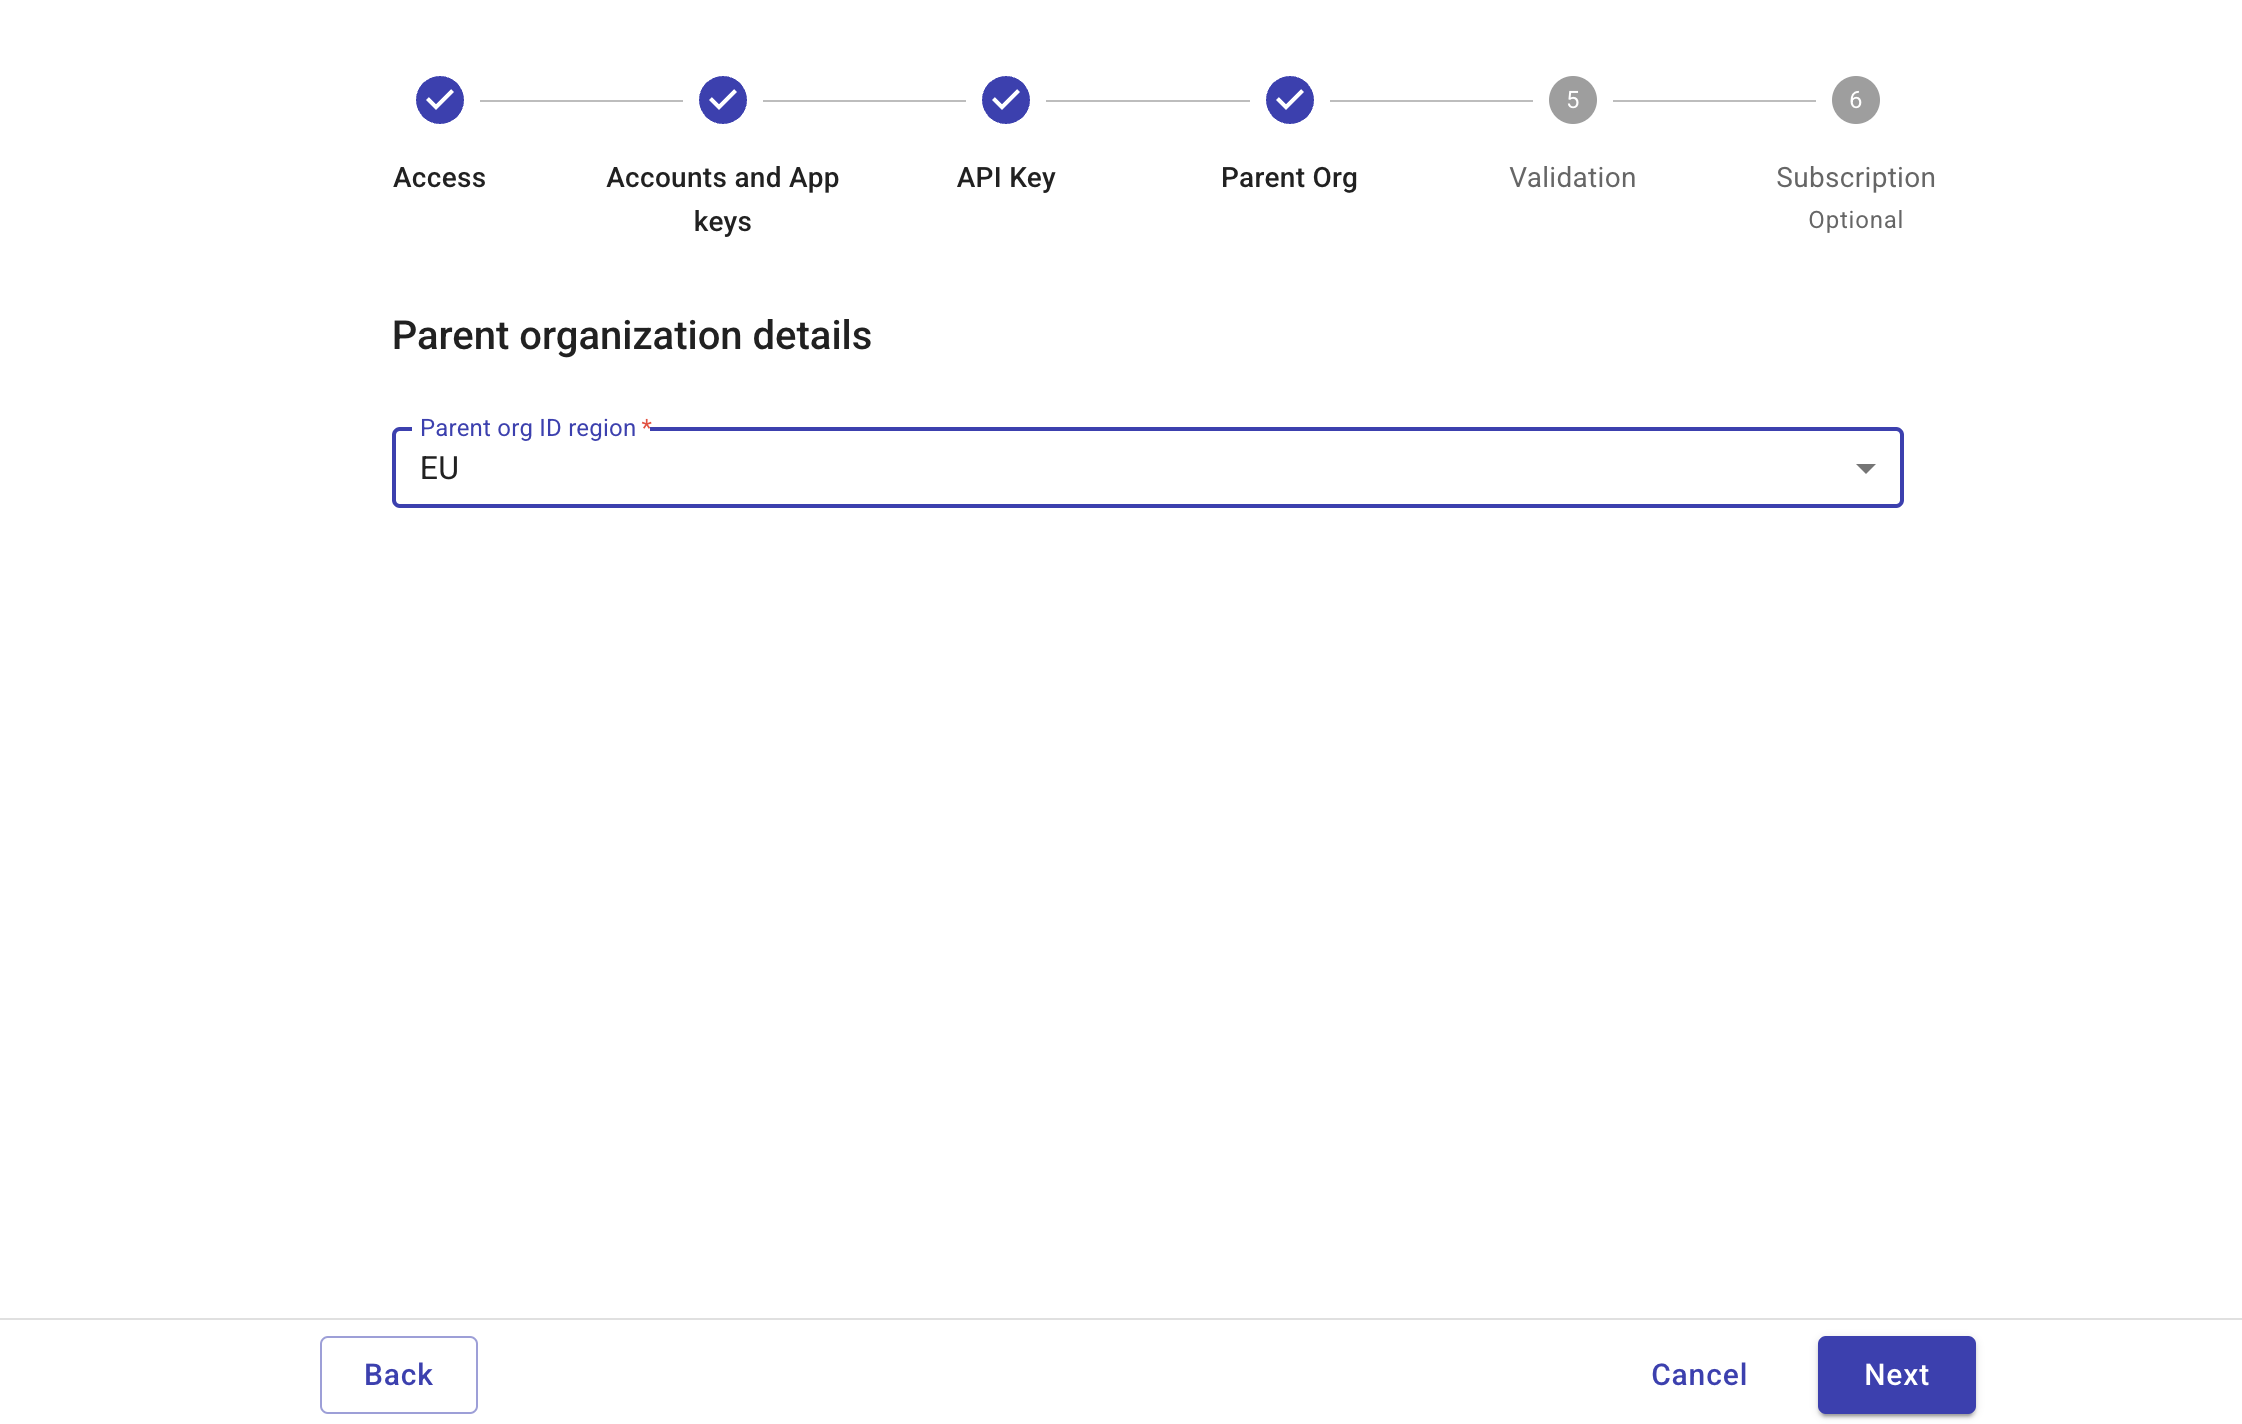Click the grayed Validation stepper indicator
Viewport: 2242px width, 1424px height.
[1572, 99]
